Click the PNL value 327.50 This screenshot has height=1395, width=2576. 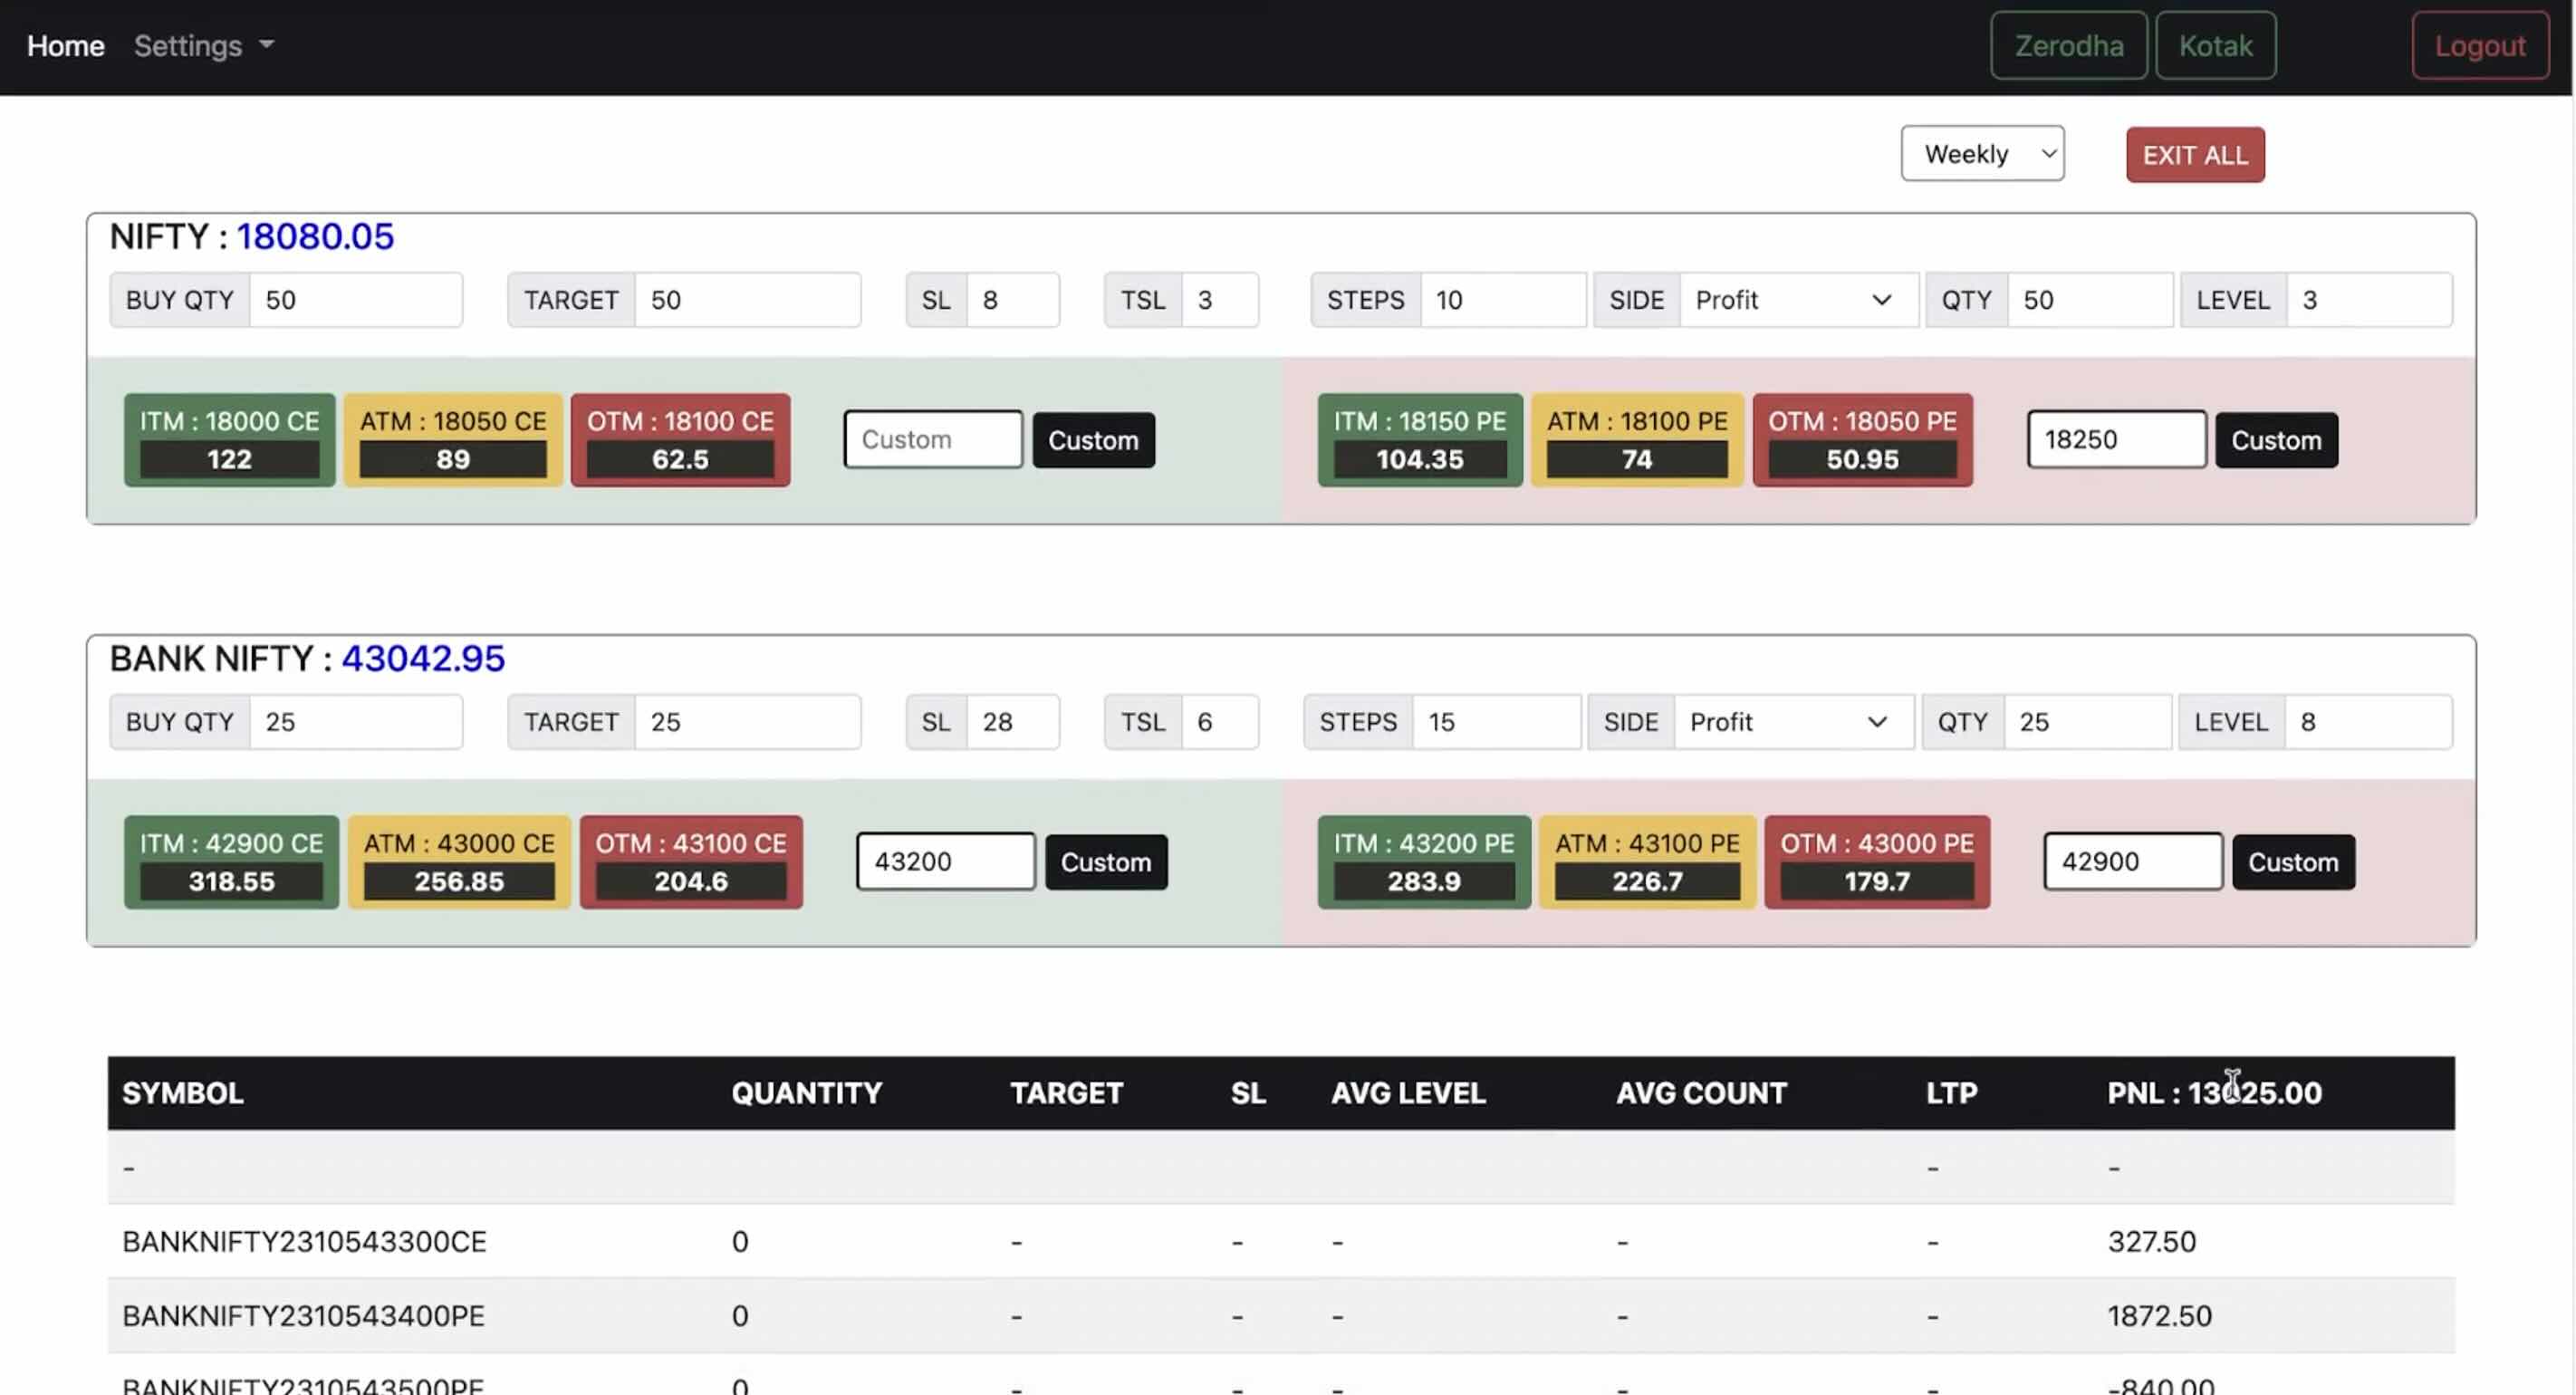click(x=2152, y=1242)
